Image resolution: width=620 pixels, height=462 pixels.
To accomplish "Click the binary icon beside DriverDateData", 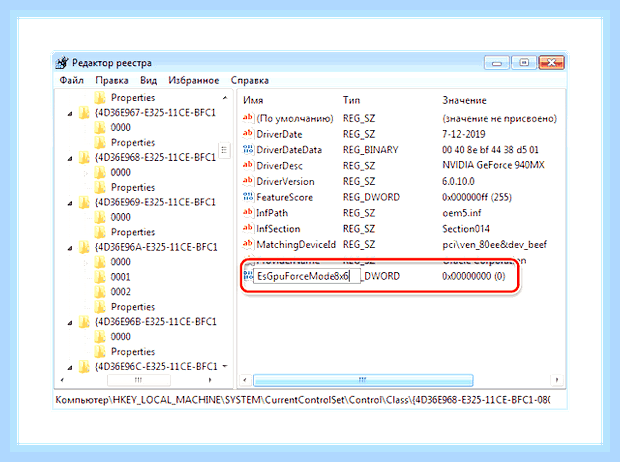I will [248, 150].
